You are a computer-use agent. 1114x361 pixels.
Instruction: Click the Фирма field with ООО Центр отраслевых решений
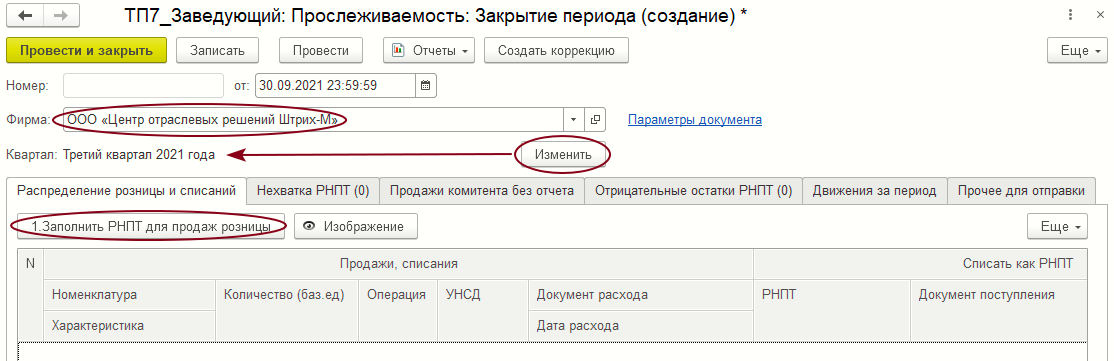[x=313, y=120]
